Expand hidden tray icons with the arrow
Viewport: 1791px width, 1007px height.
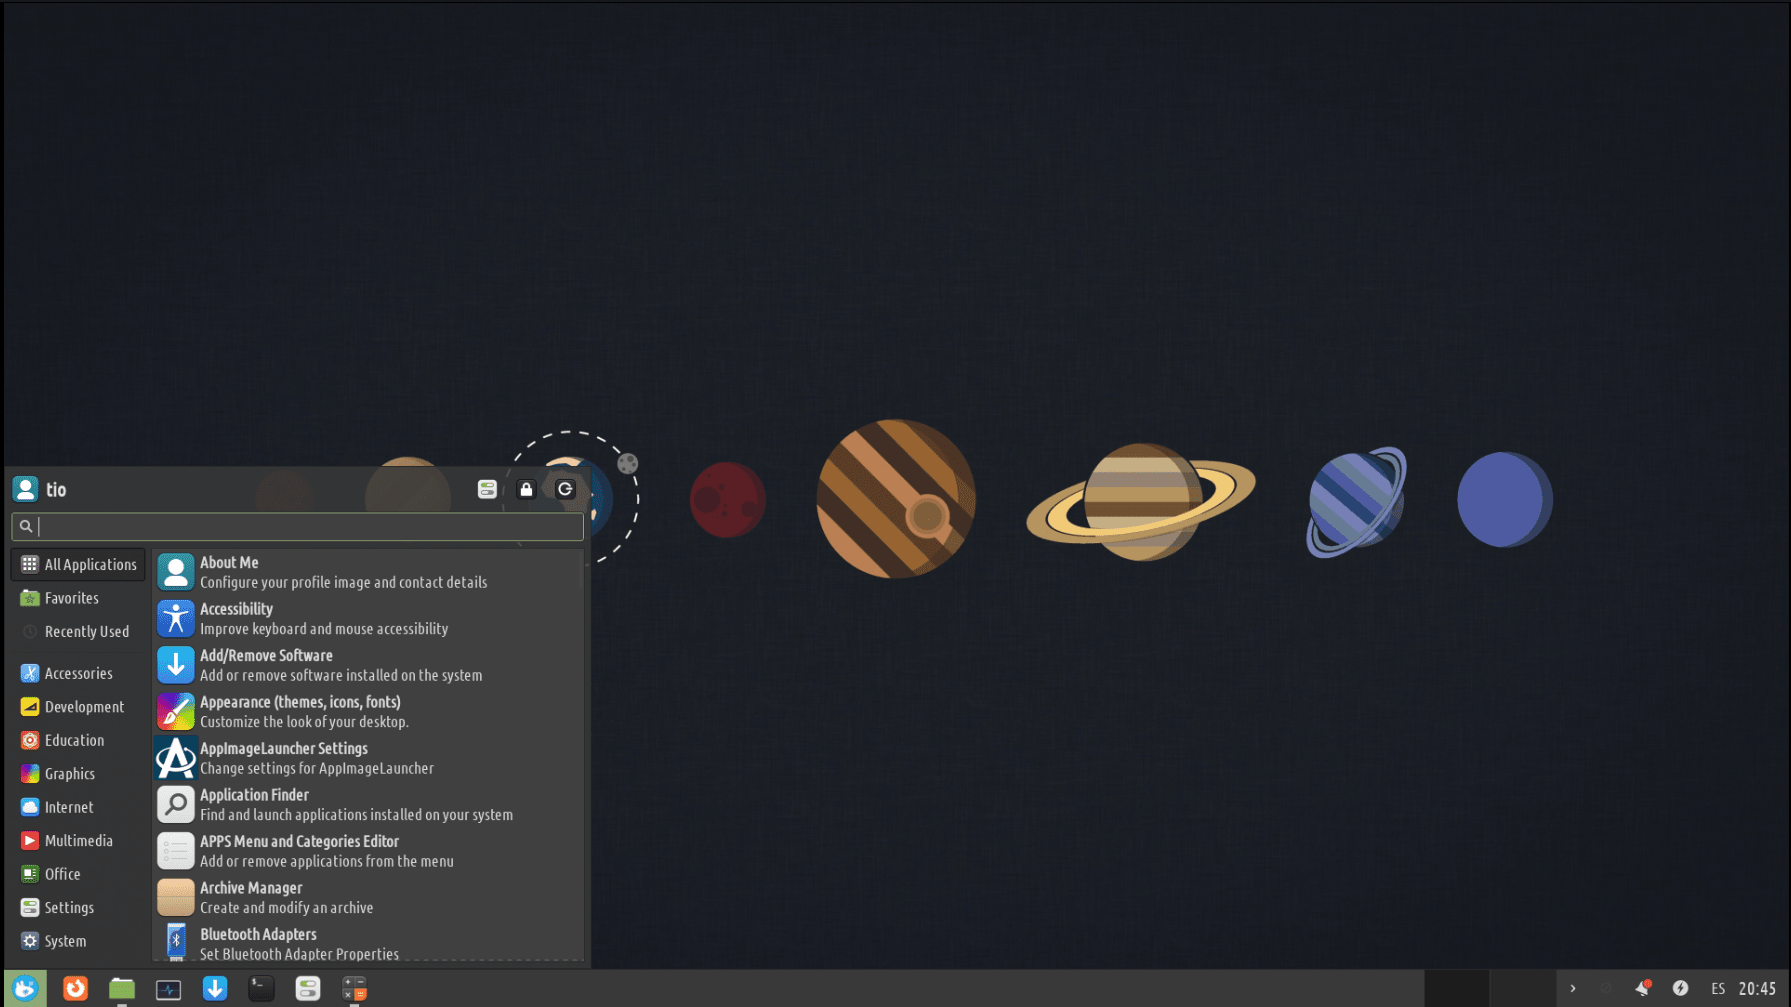(x=1573, y=989)
